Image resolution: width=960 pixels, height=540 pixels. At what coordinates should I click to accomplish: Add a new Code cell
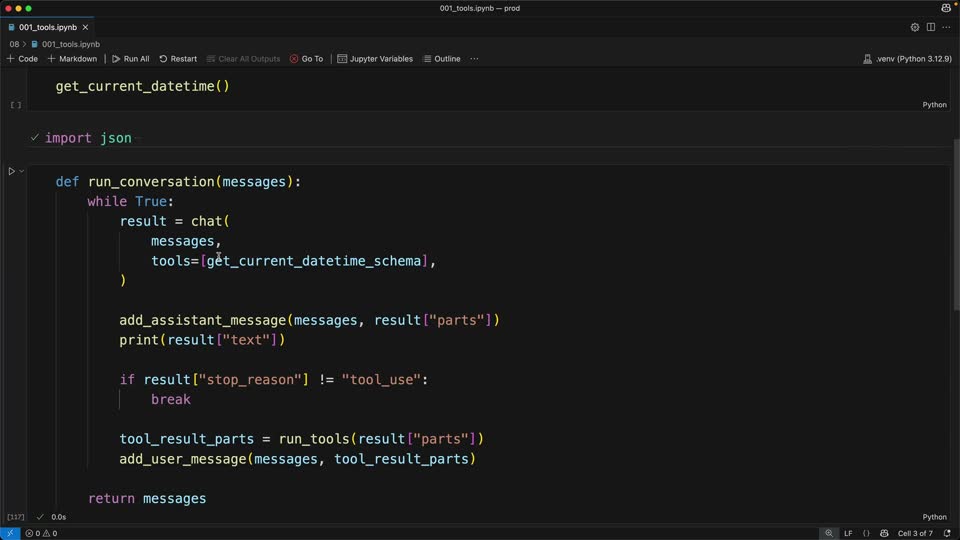pos(22,59)
